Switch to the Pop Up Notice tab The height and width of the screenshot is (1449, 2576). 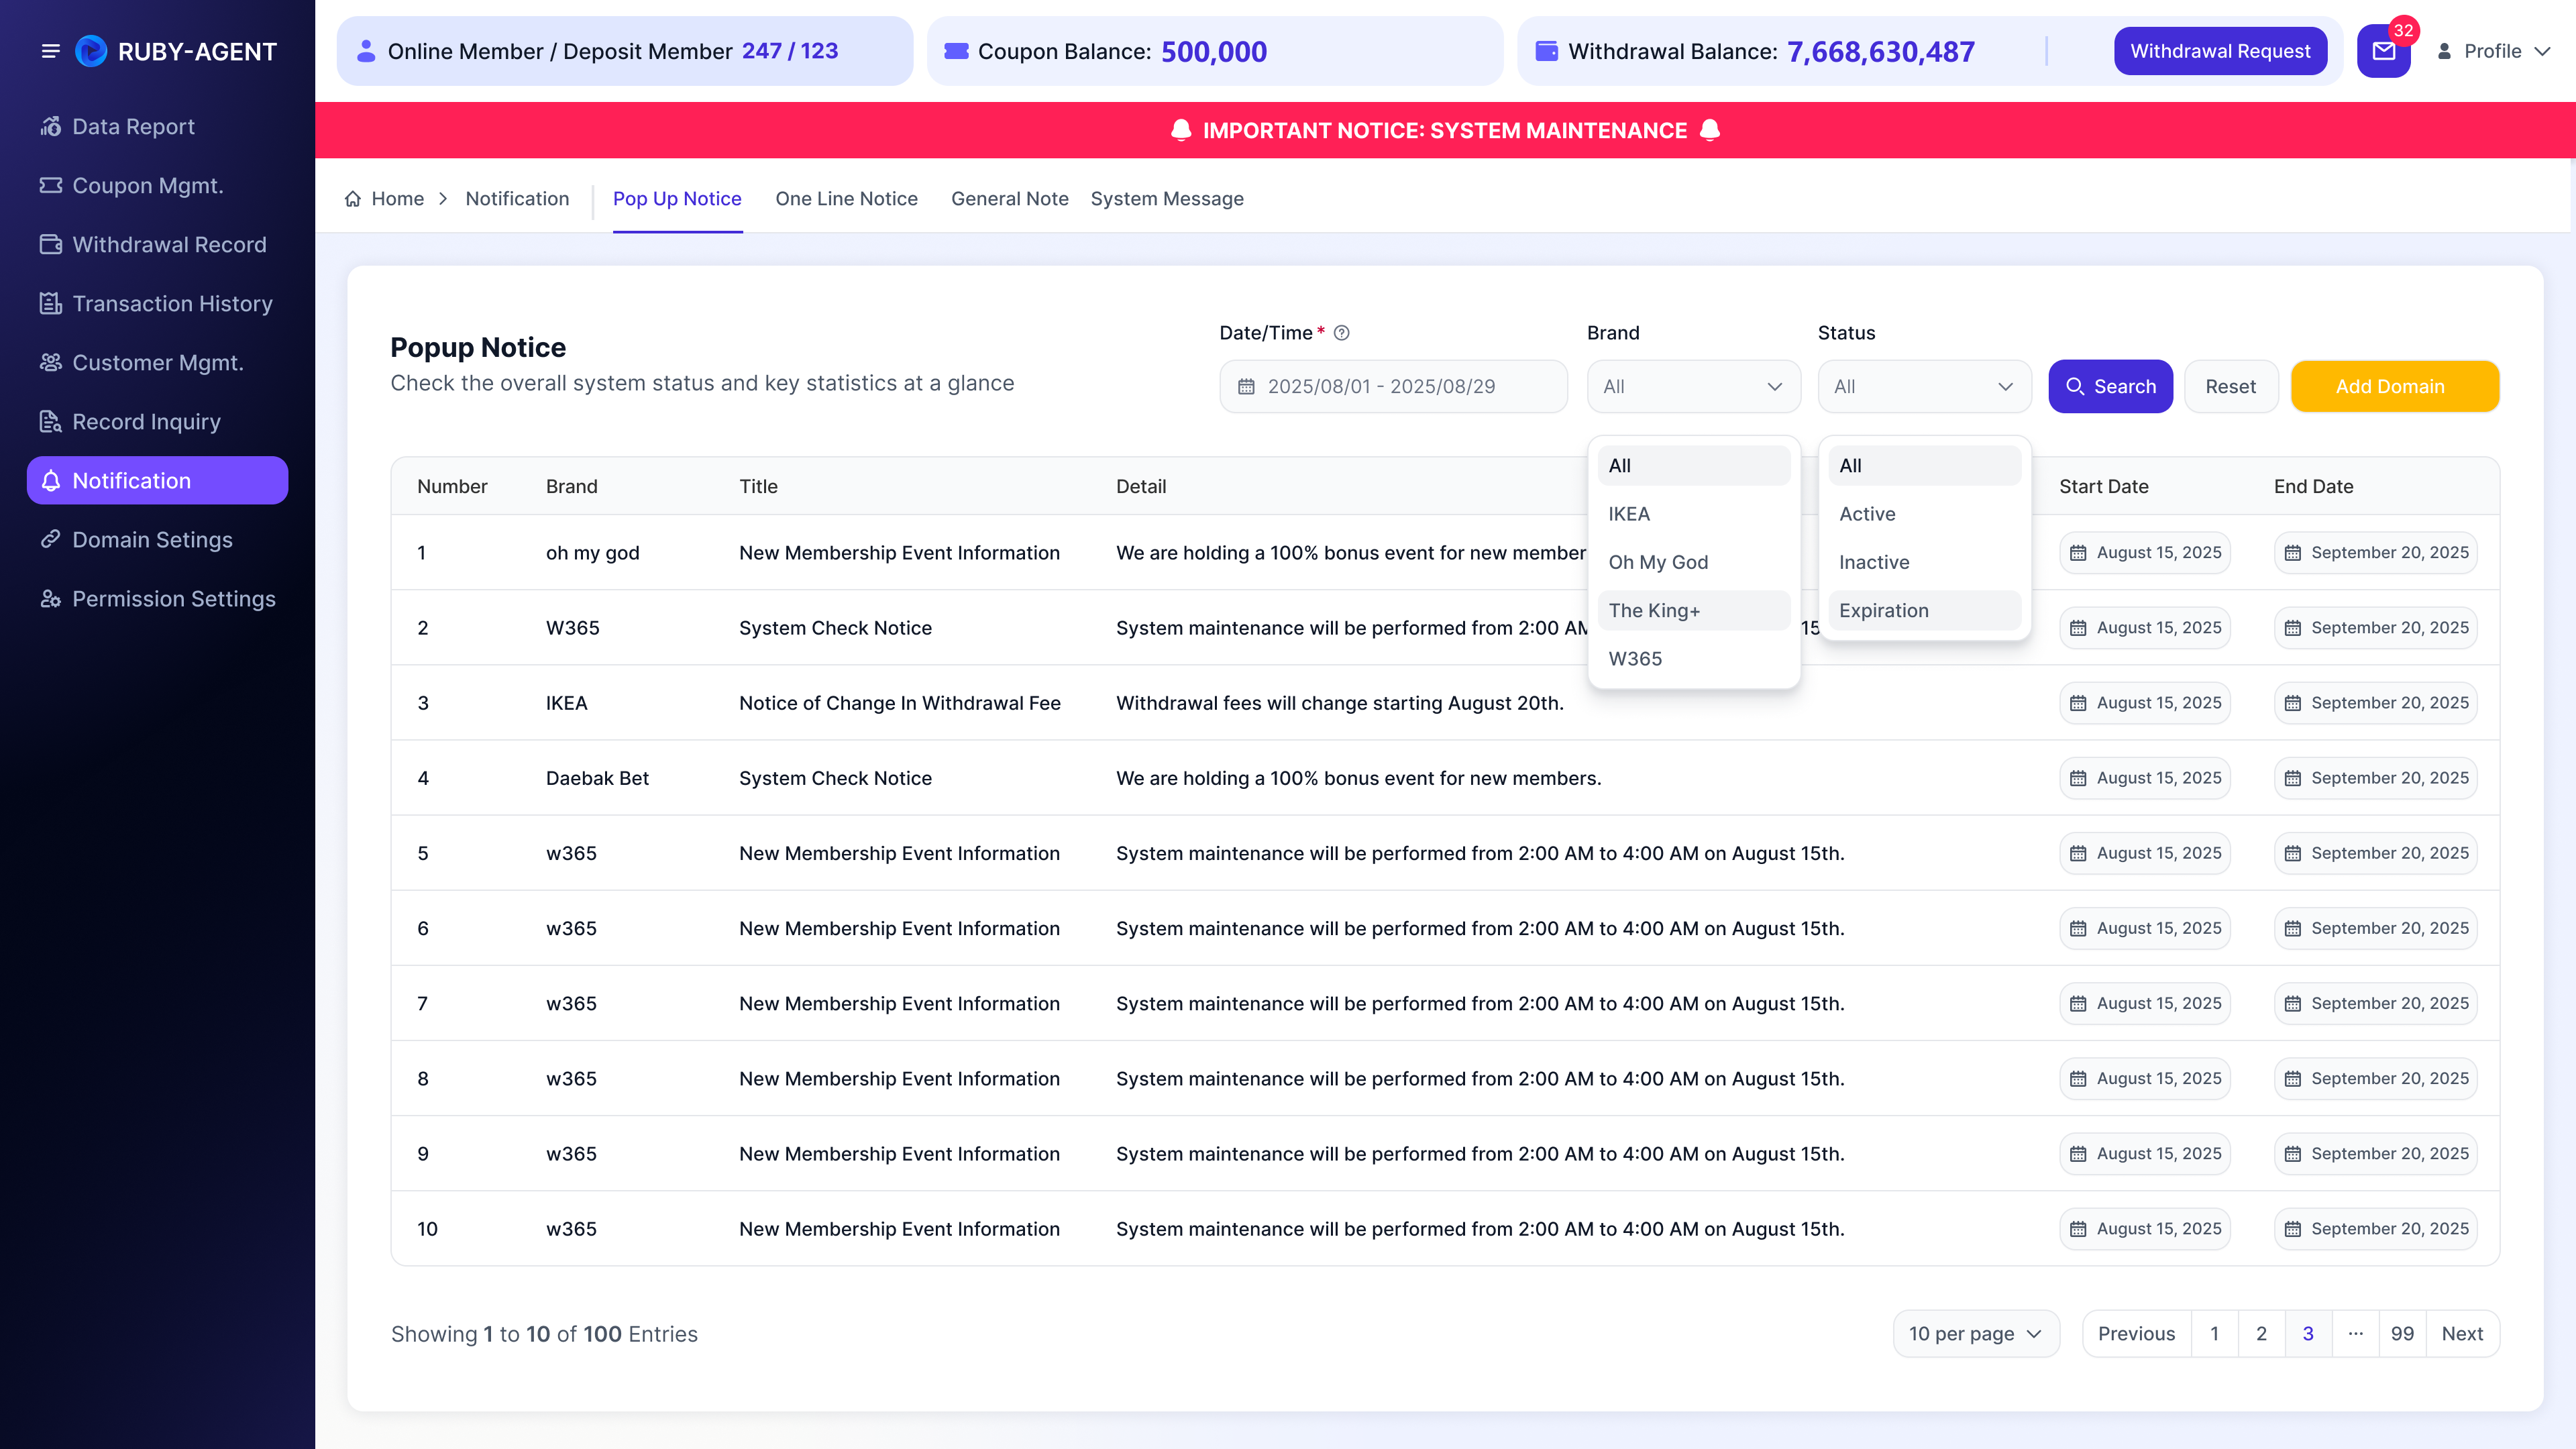click(x=677, y=199)
